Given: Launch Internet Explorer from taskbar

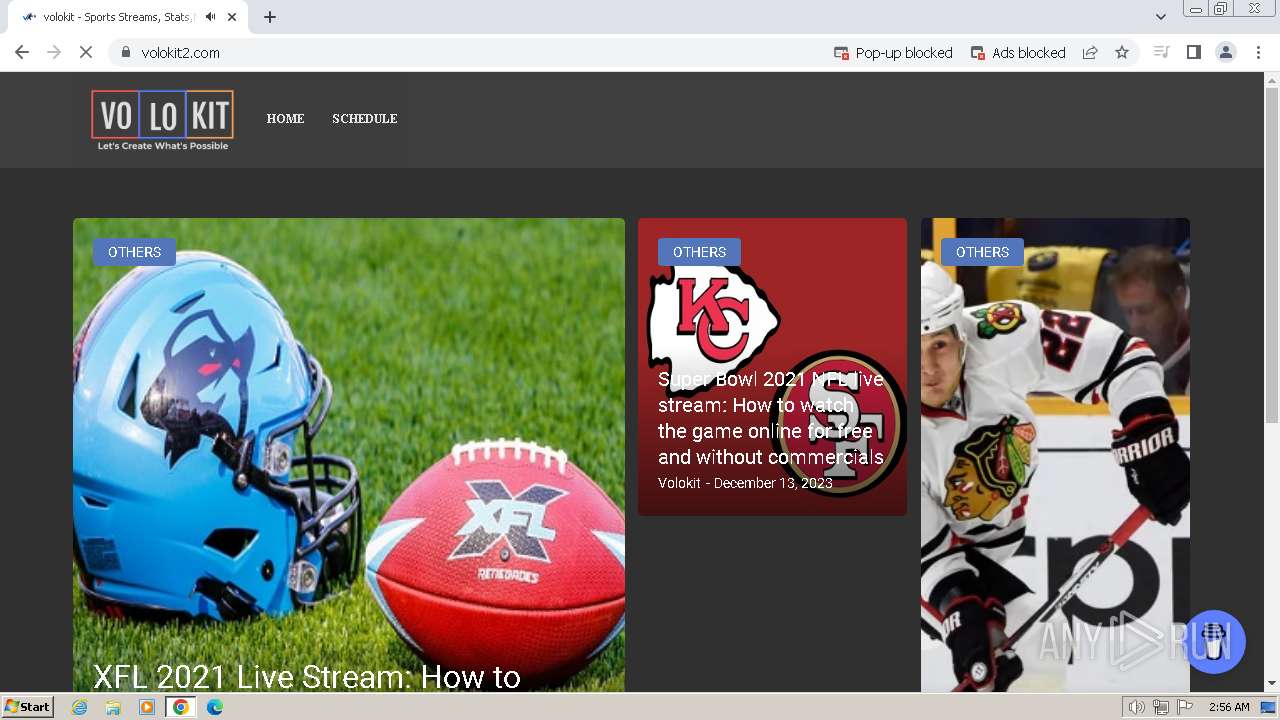Looking at the screenshot, I should 80,707.
